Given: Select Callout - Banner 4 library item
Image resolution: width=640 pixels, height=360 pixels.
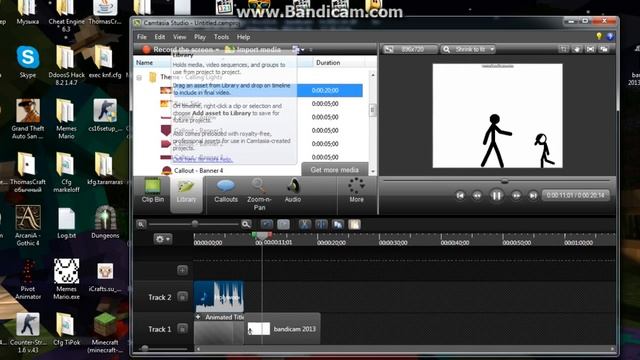Looking at the screenshot, I should click(x=198, y=171).
